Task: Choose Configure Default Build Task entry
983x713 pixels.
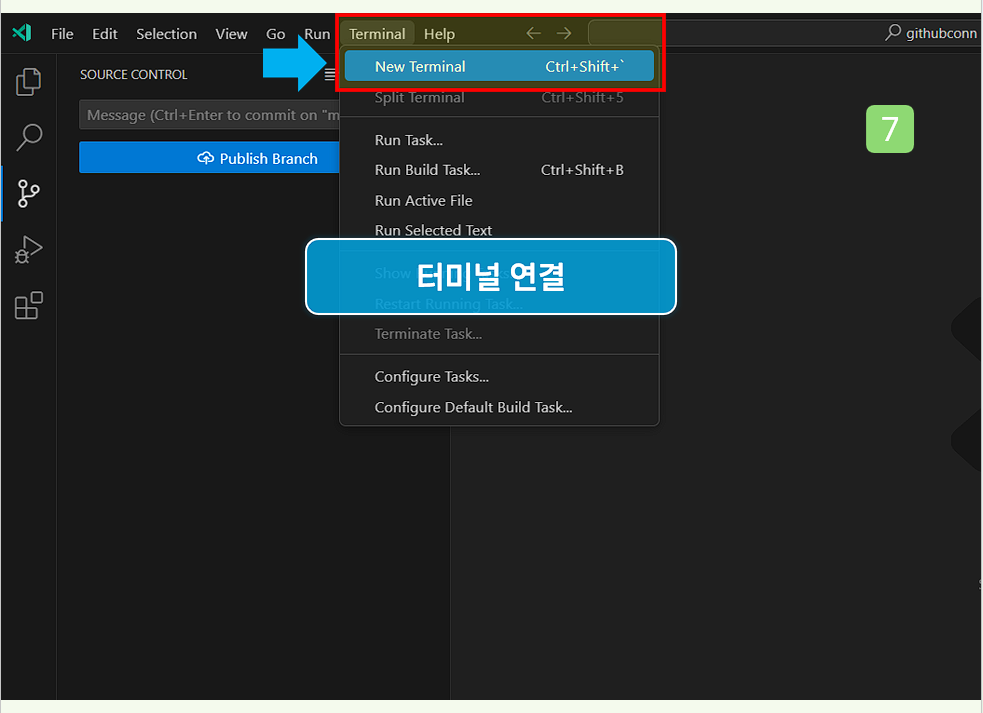Action: pyautogui.click(x=473, y=407)
